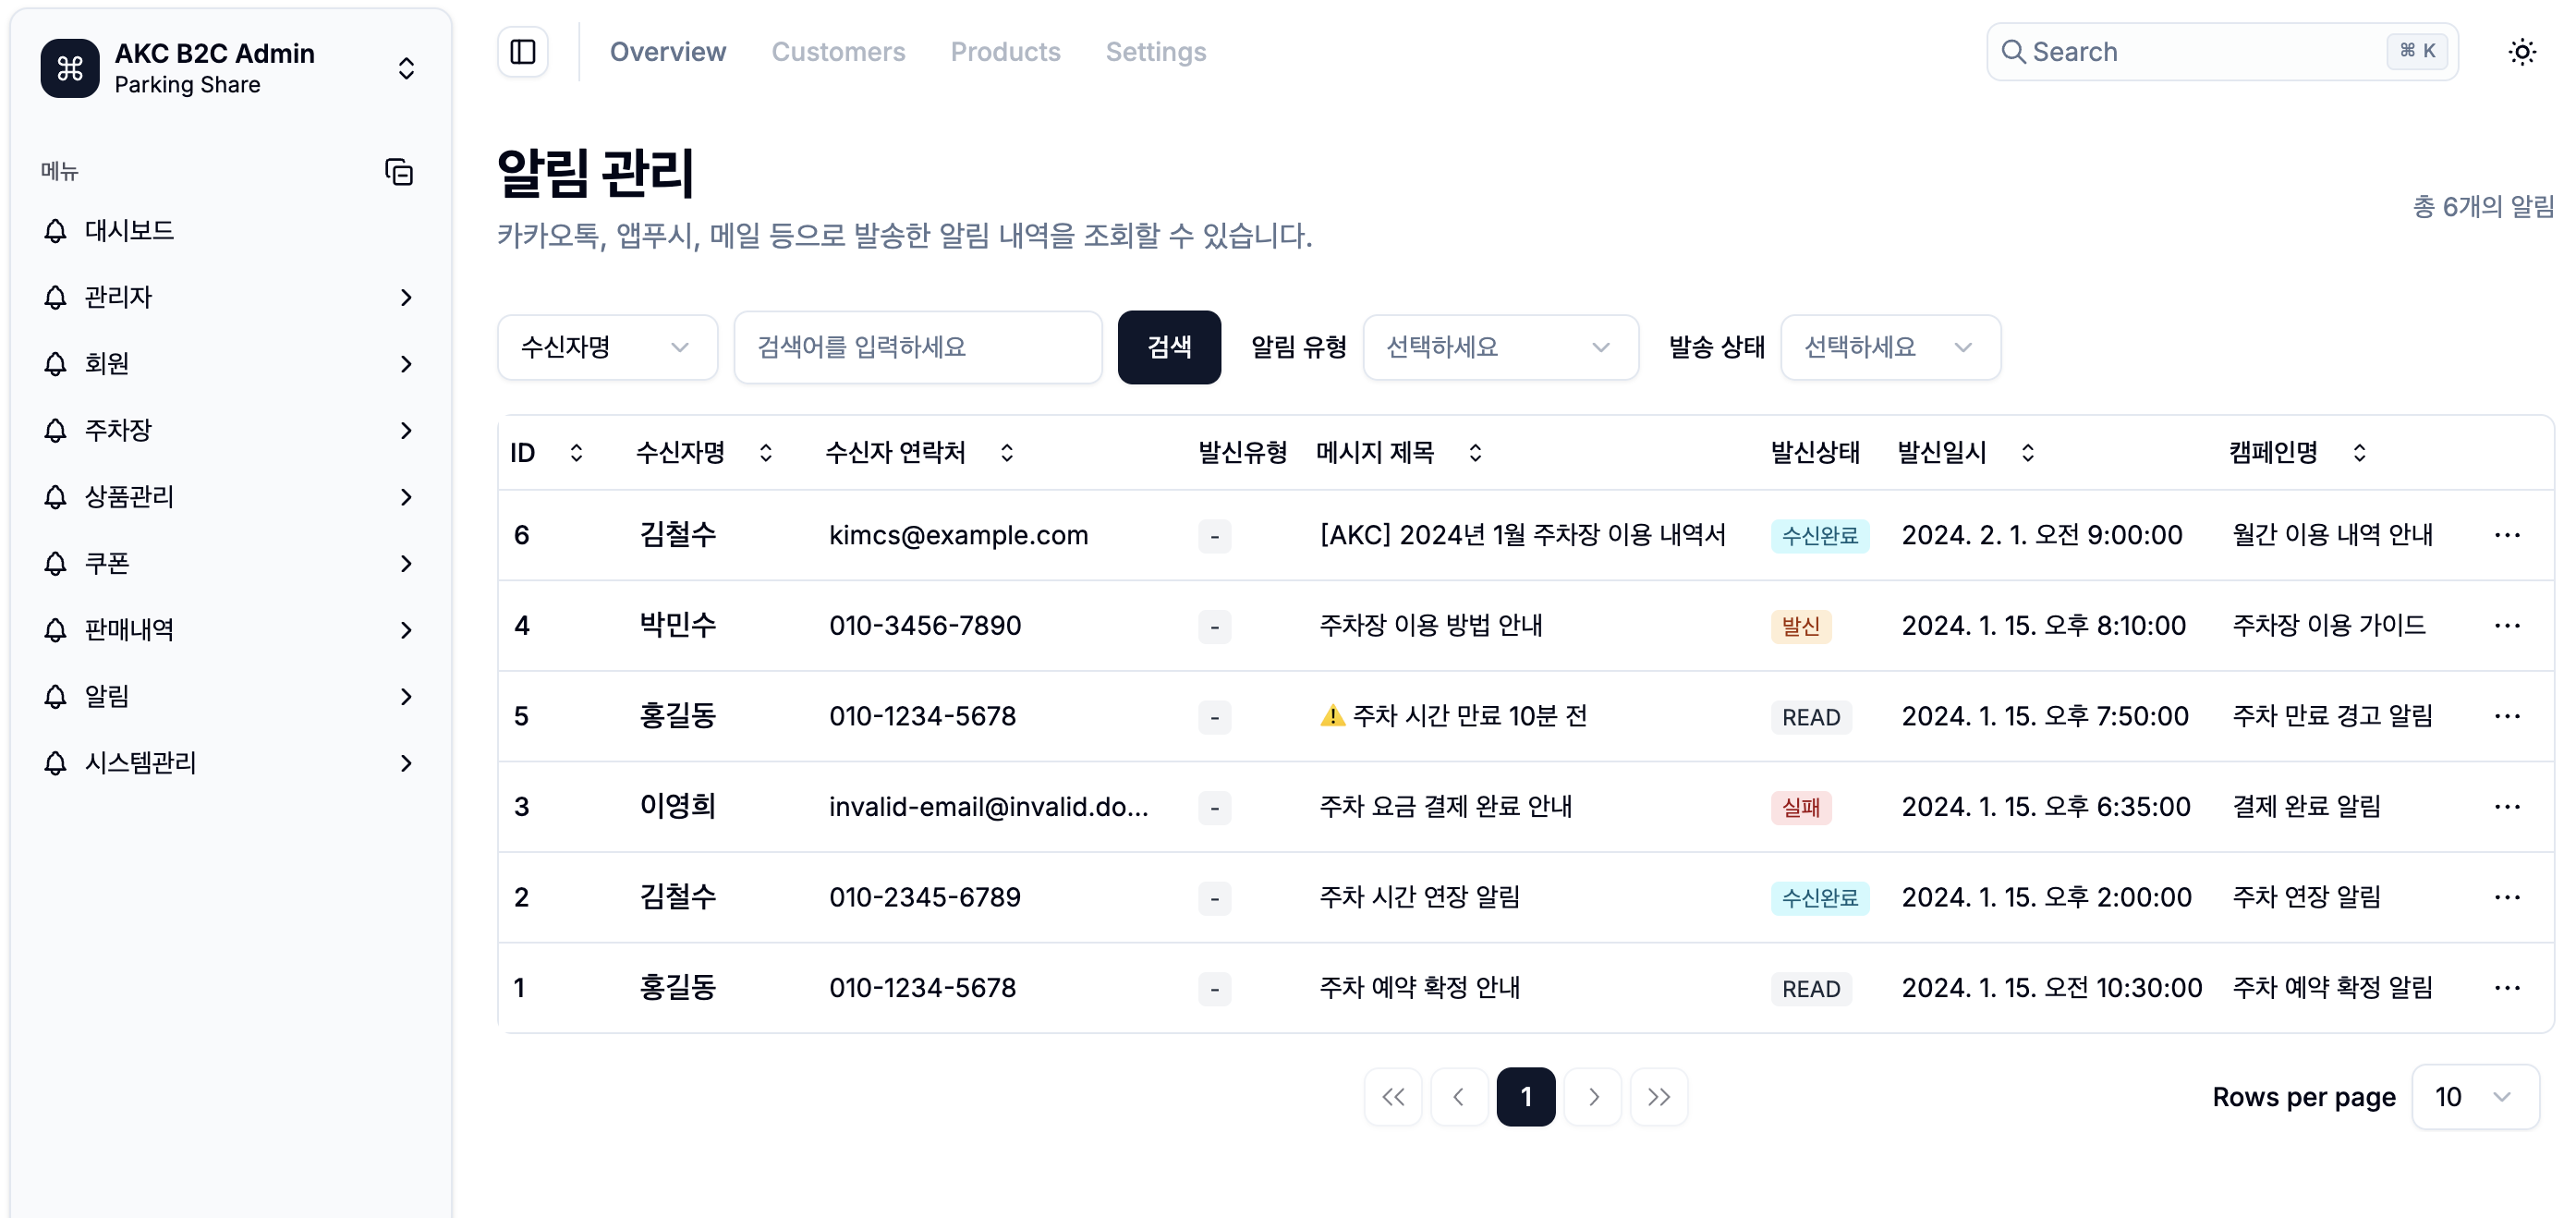This screenshot has height=1218, width=2576.
Task: Open the row actions ellipsis for 김철수 row 6
Action: point(2508,535)
